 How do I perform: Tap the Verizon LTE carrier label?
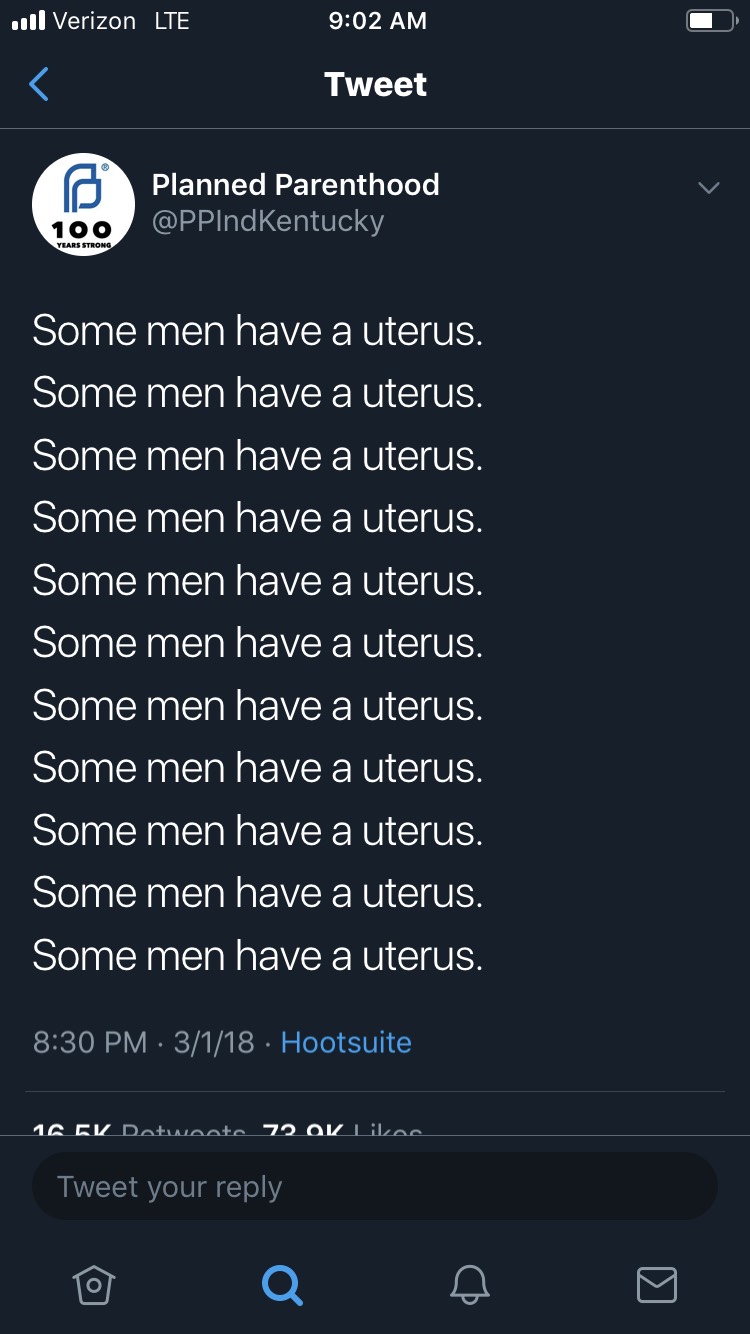(120, 21)
